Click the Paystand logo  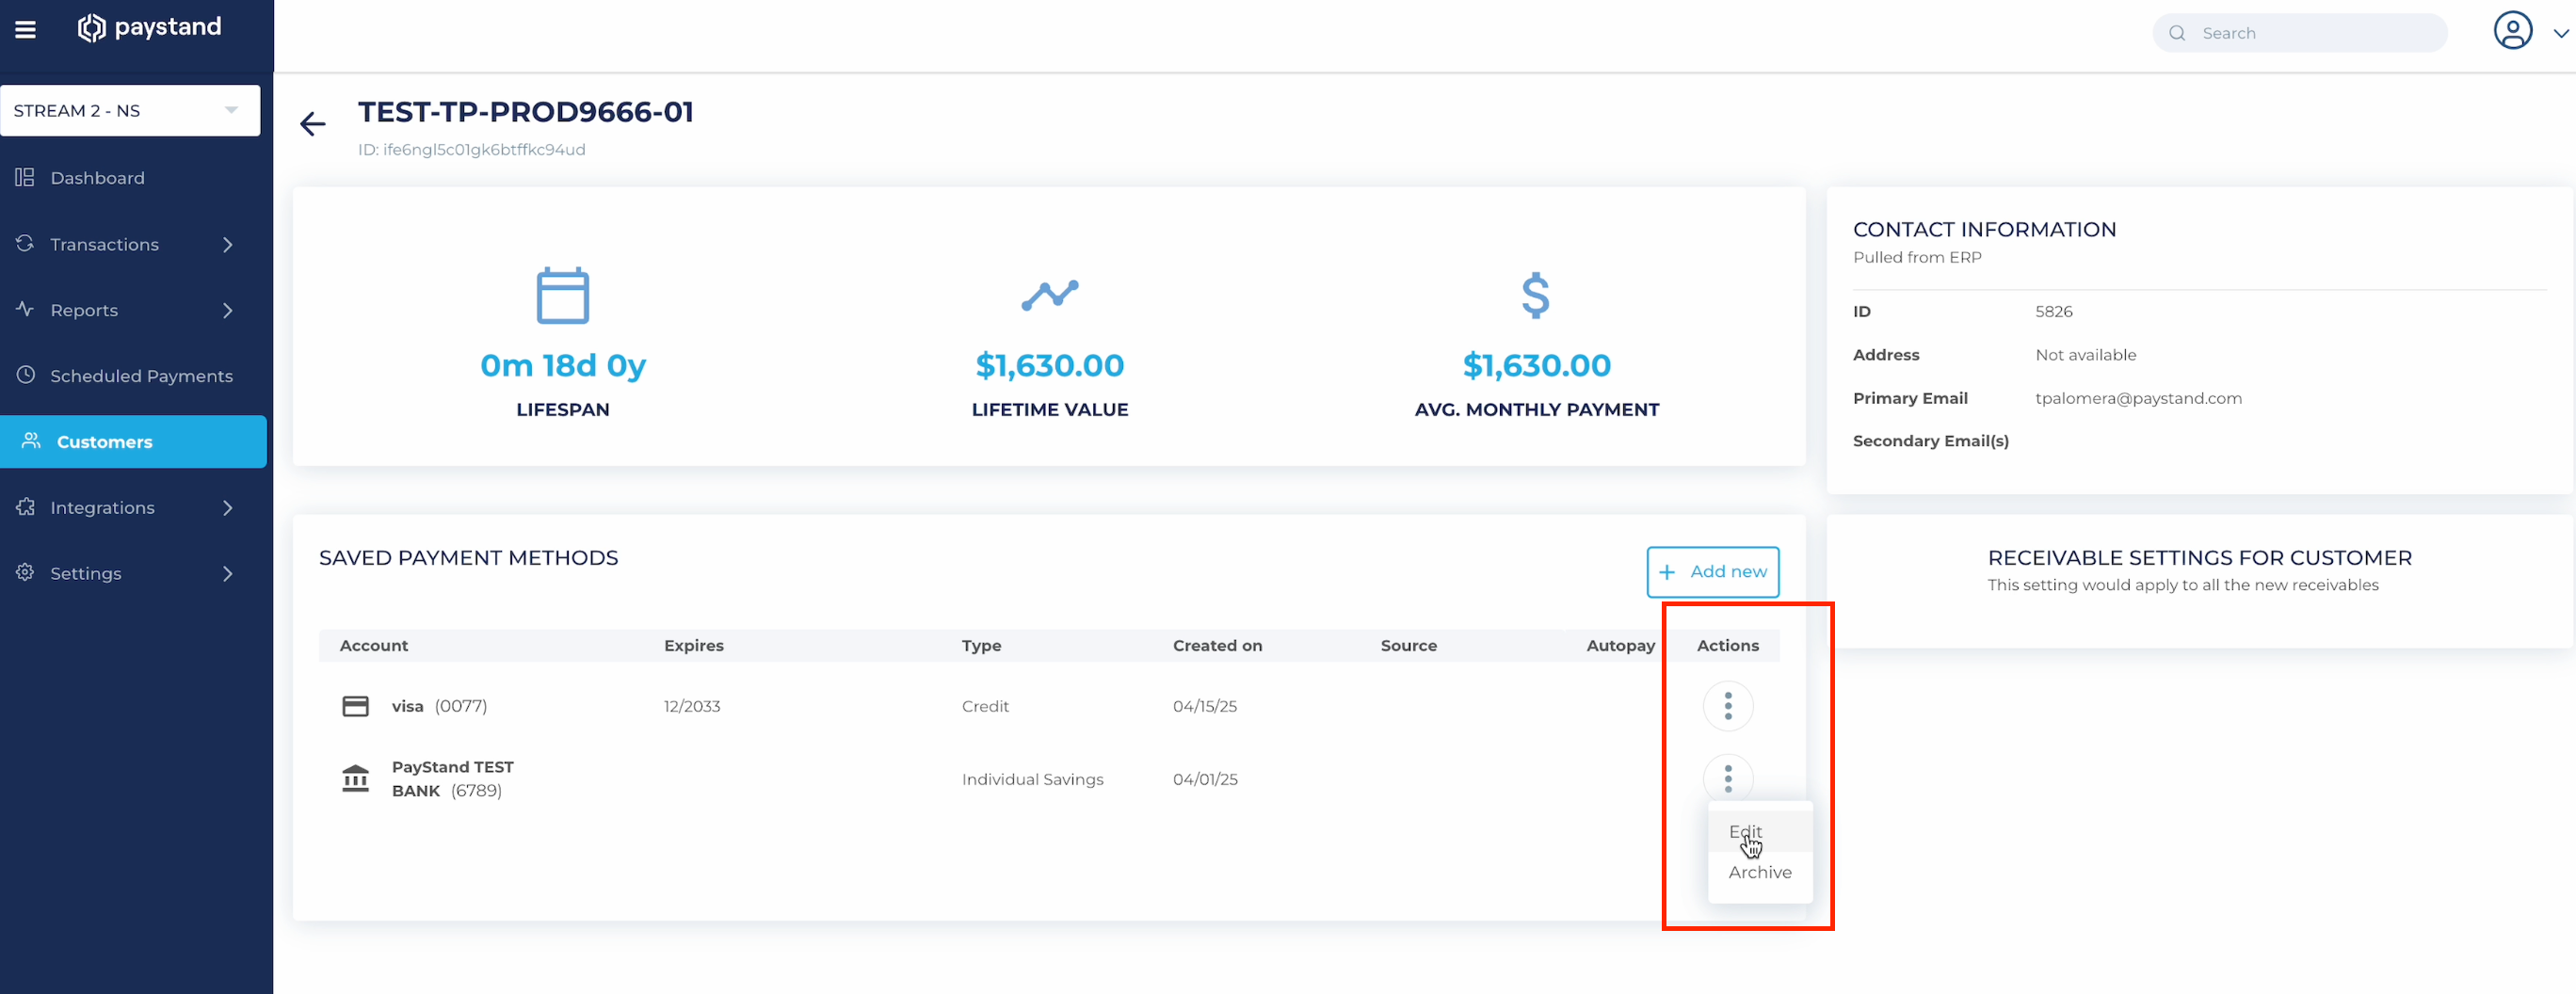(x=149, y=28)
